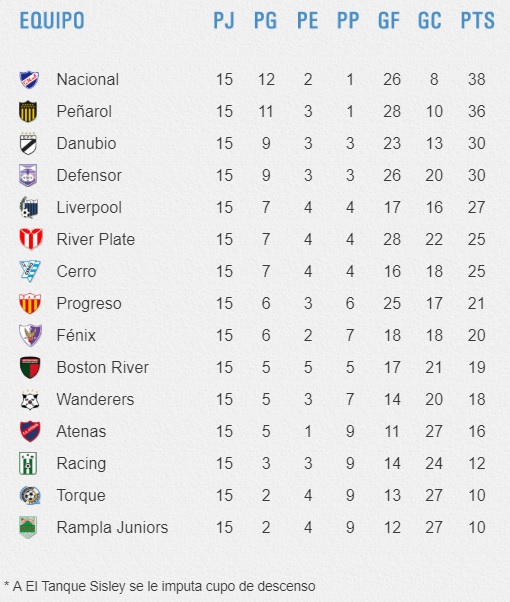Open the Wanderers team name link

click(x=95, y=399)
